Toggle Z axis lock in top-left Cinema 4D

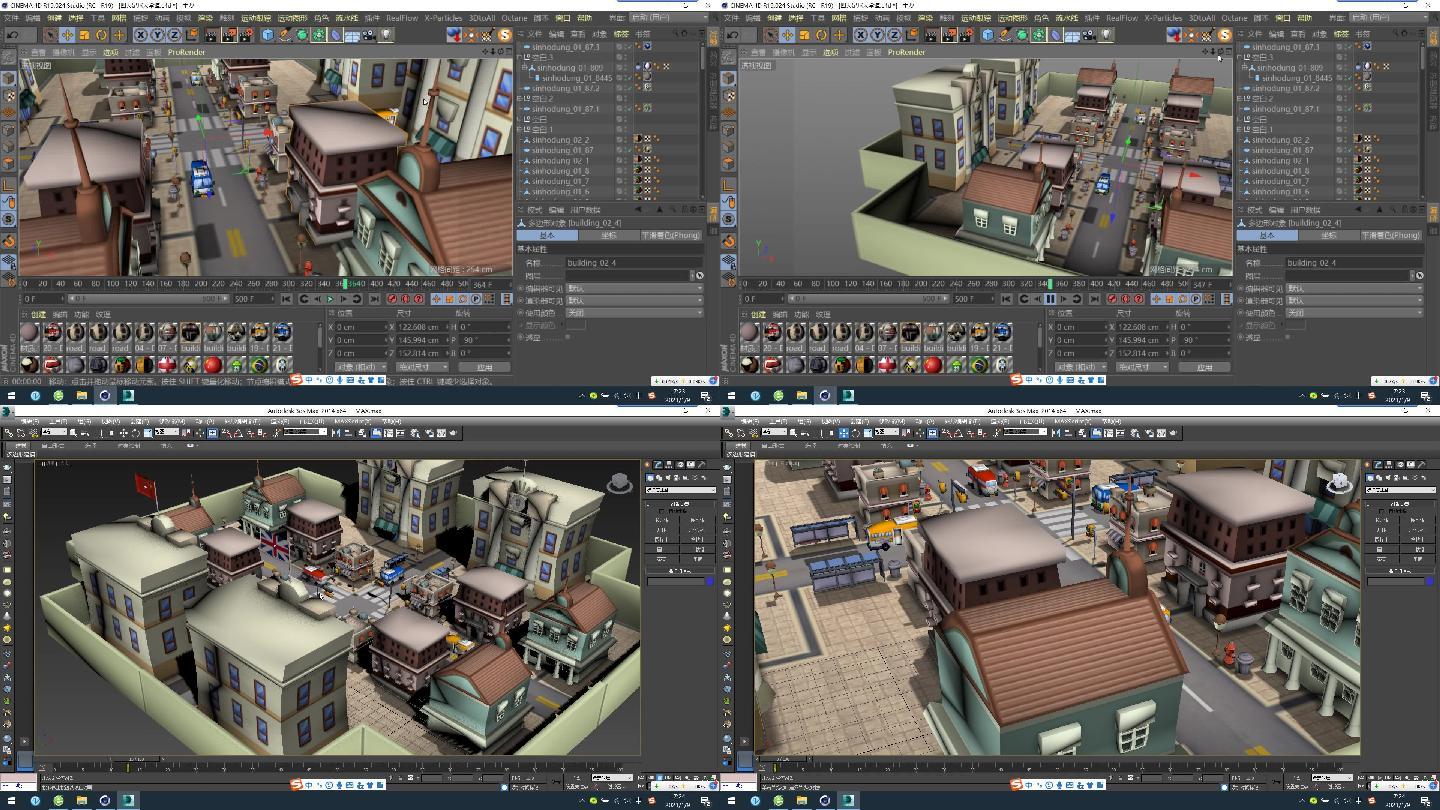point(174,34)
